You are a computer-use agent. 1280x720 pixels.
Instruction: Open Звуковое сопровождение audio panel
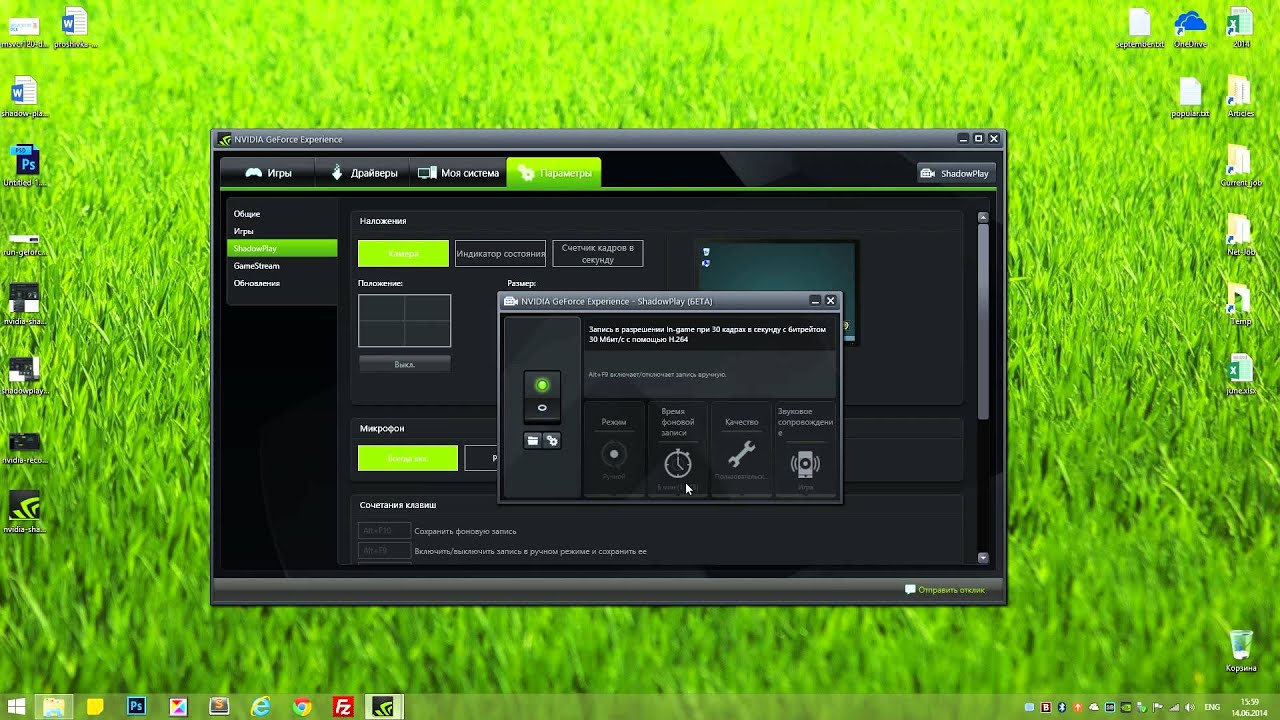point(805,449)
